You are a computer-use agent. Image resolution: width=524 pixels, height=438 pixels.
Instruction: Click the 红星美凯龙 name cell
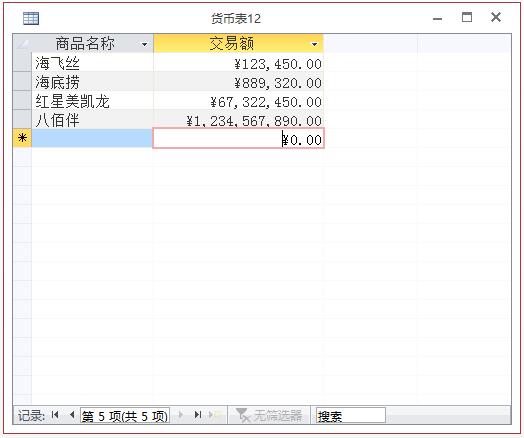pyautogui.click(x=93, y=100)
